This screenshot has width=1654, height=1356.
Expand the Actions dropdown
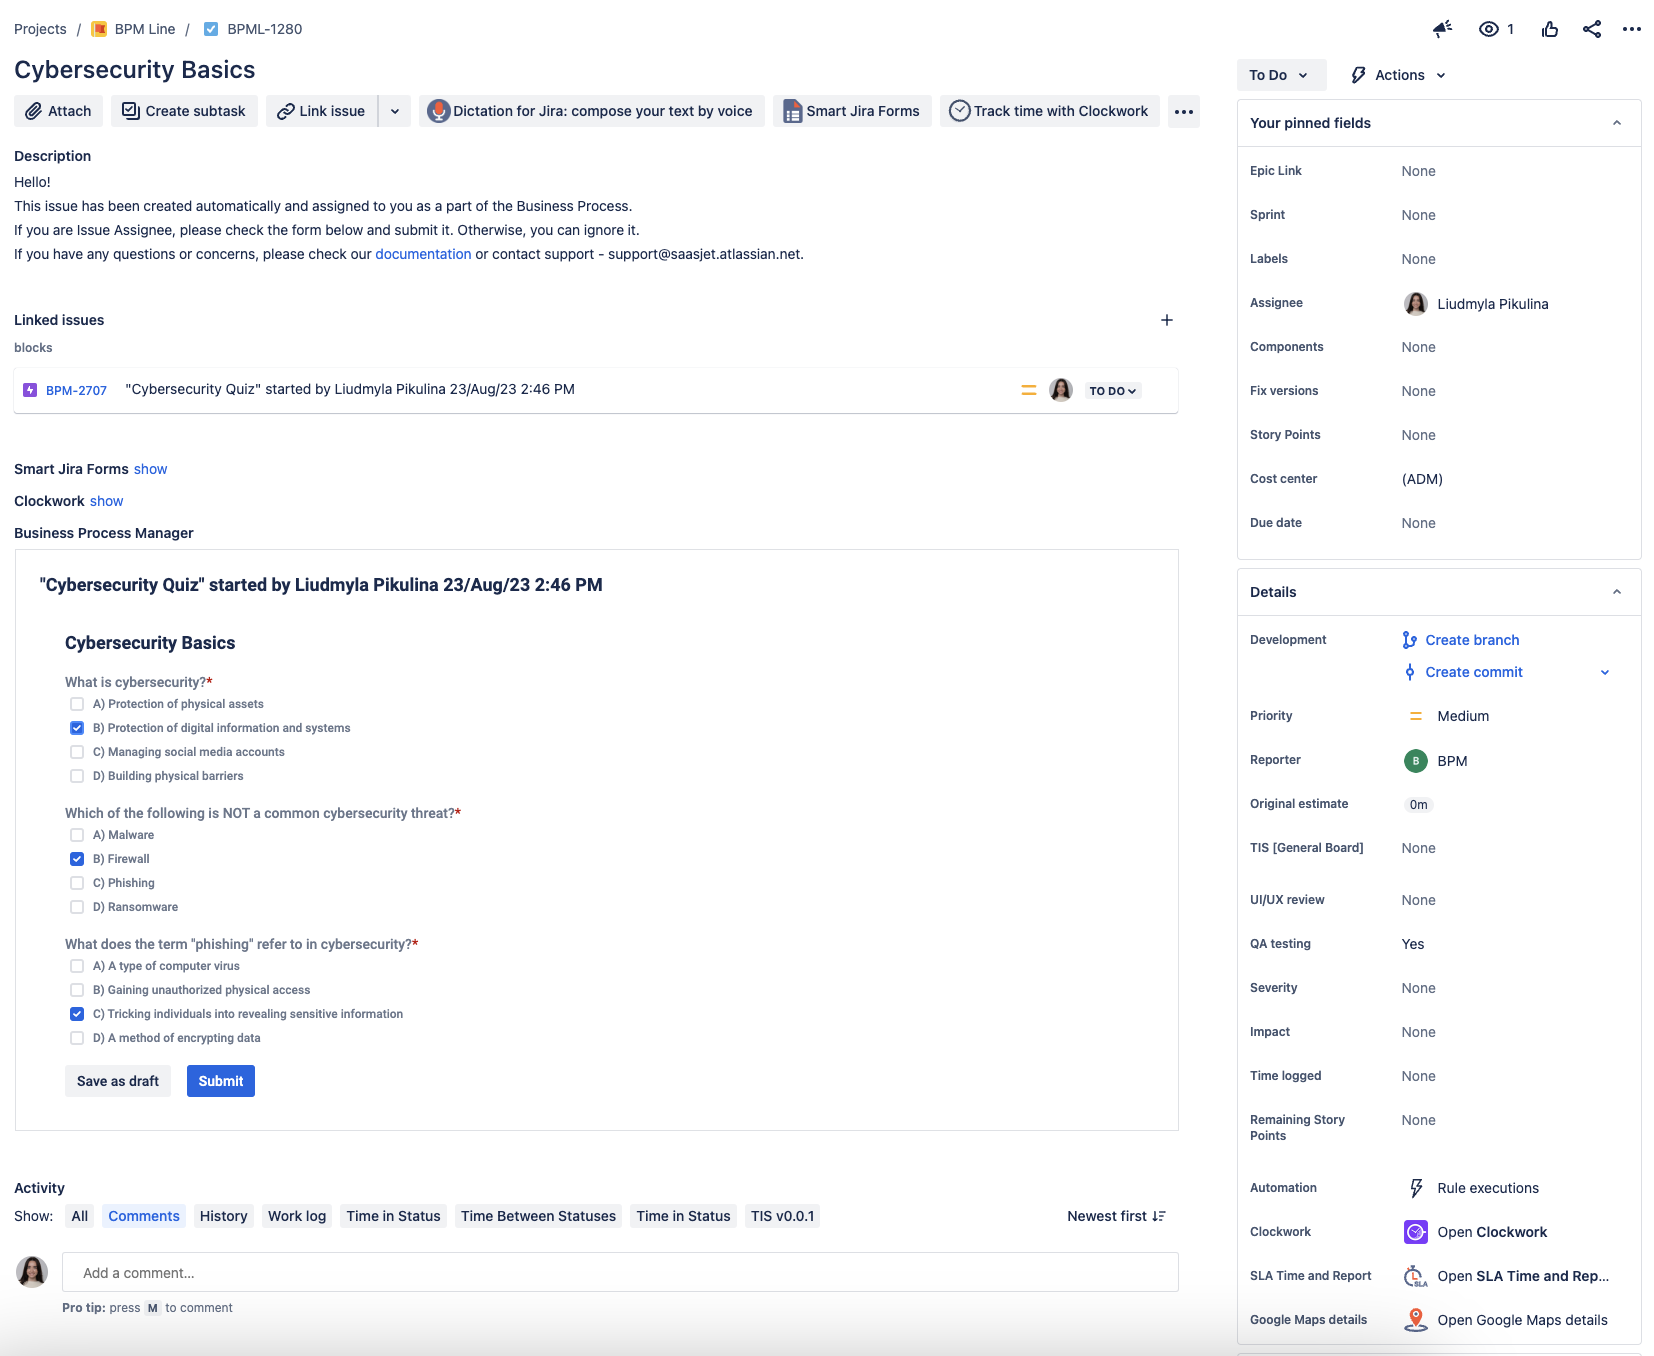coord(1399,75)
